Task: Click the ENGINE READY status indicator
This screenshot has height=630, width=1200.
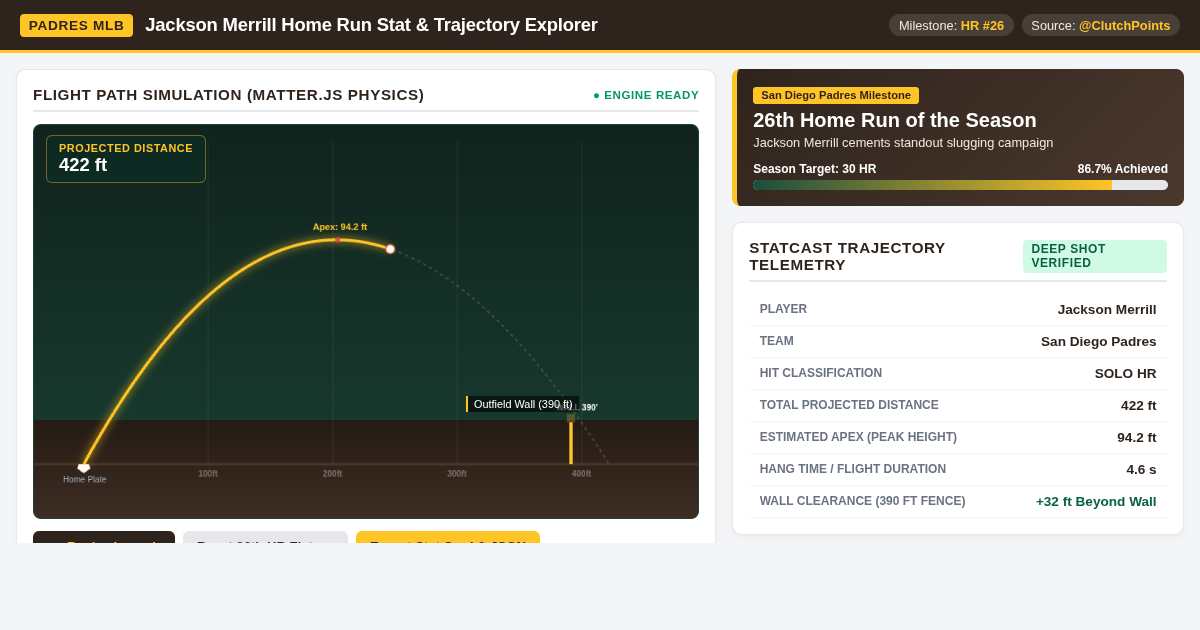Action: point(646,95)
